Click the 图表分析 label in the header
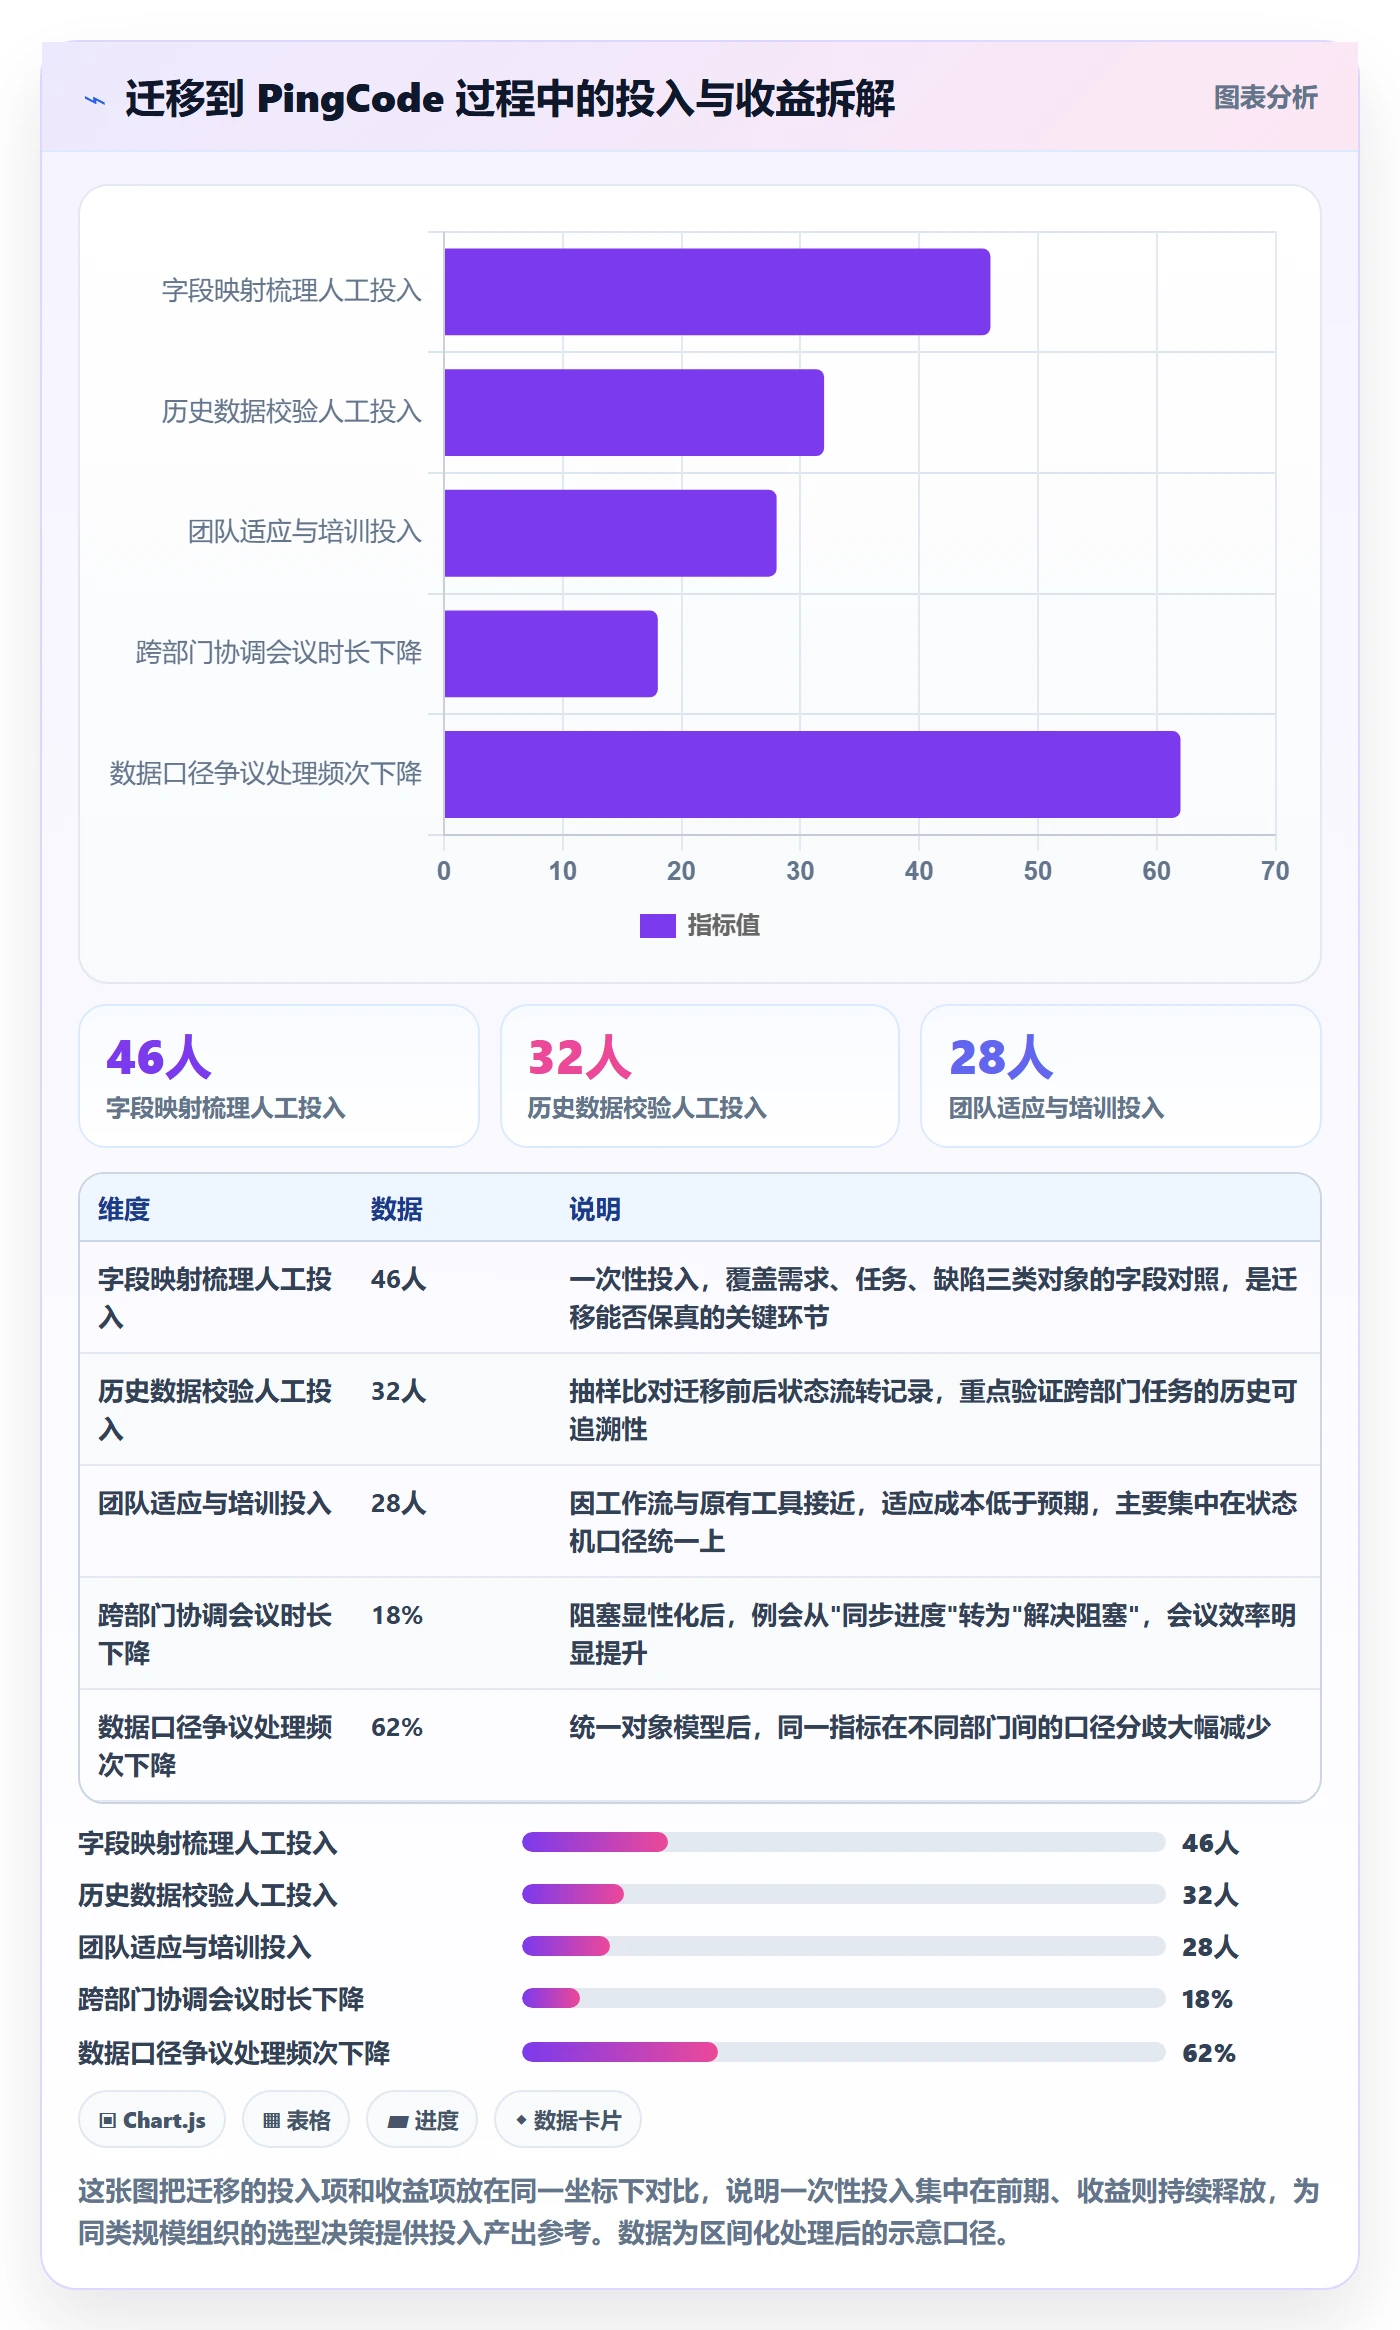The image size is (1400, 2330). click(x=1265, y=98)
